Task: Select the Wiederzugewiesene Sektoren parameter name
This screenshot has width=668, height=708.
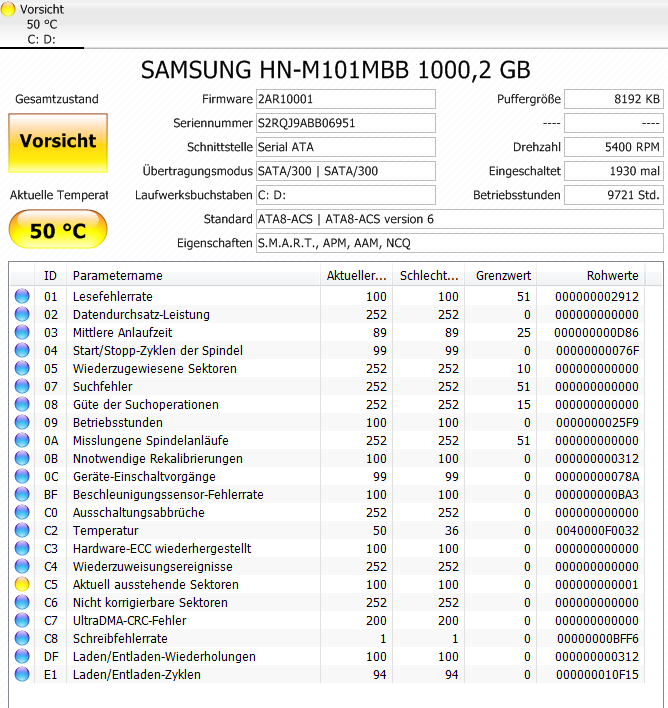Action: point(155,368)
